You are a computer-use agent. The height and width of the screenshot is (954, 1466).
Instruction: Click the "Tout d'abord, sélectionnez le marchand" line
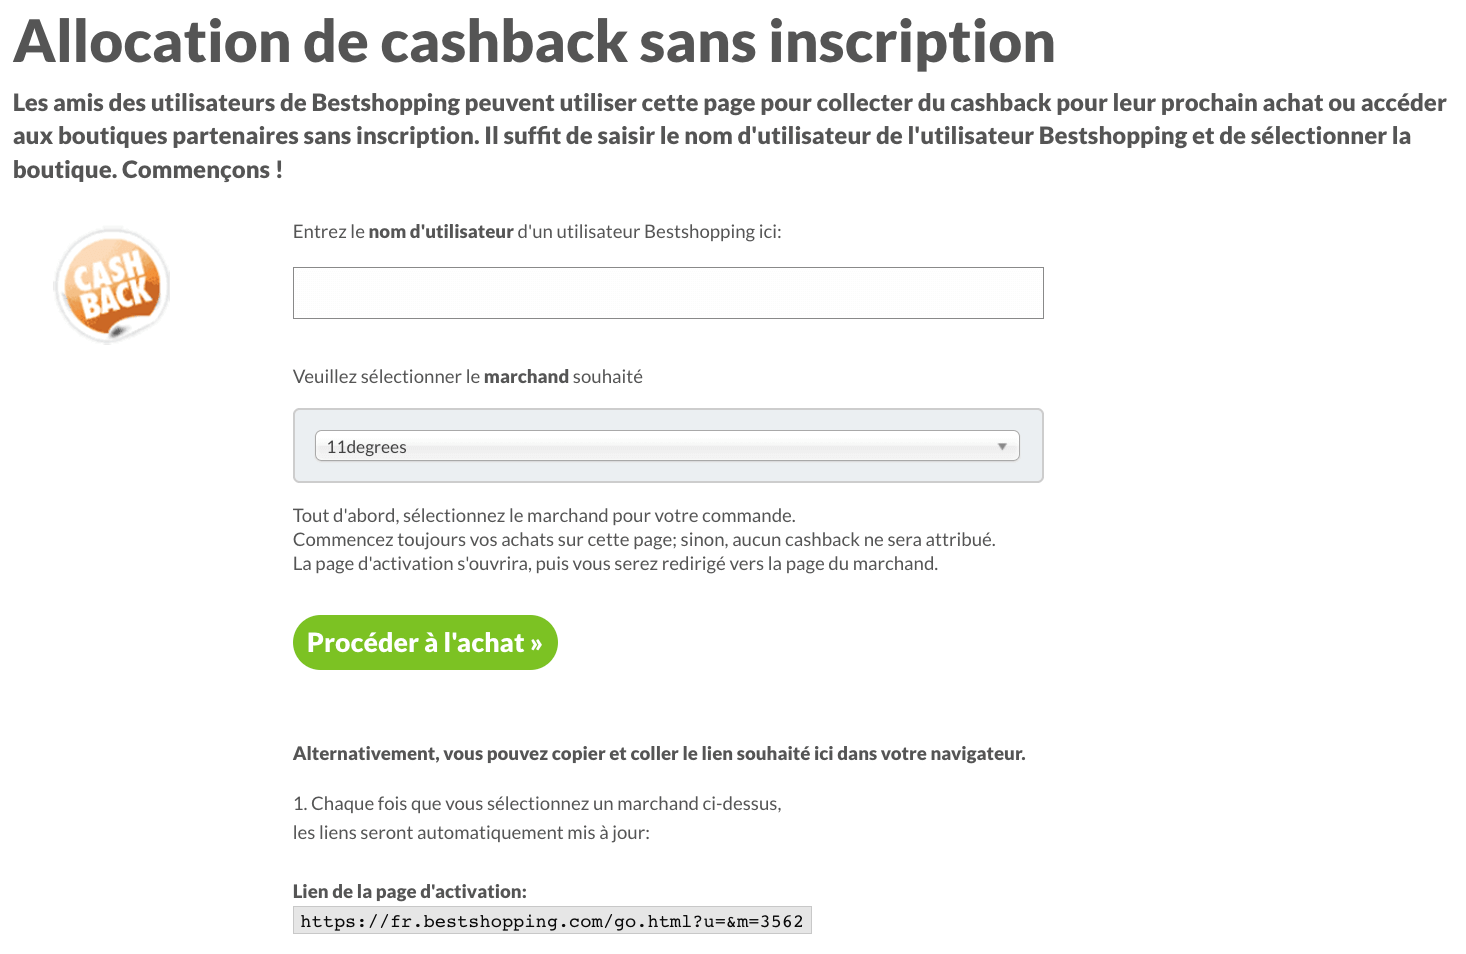click(543, 516)
